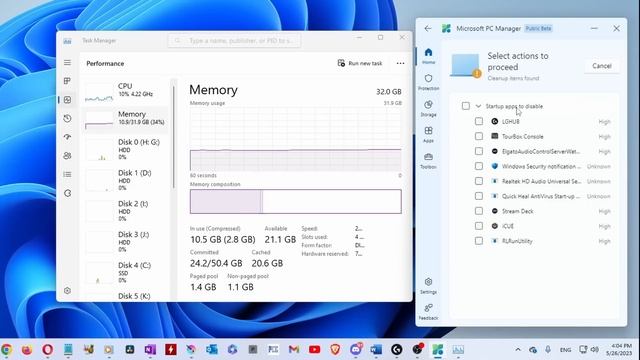
Task: Check Quick Heal AntiVirus Start-up checkbox
Action: [479, 196]
